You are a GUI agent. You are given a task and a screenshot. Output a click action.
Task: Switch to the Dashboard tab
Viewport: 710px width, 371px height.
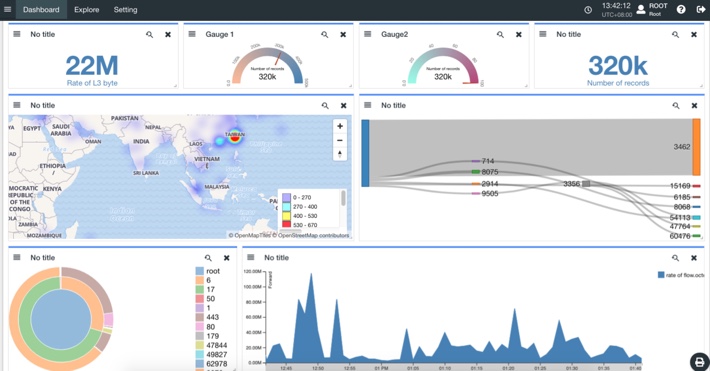point(41,10)
